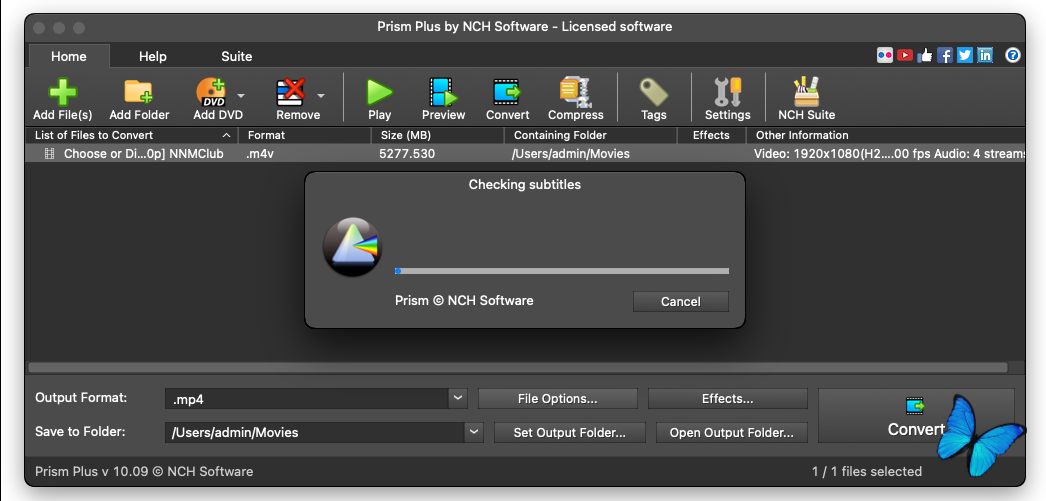
Task: Open the Output Format dropdown
Action: tap(458, 398)
